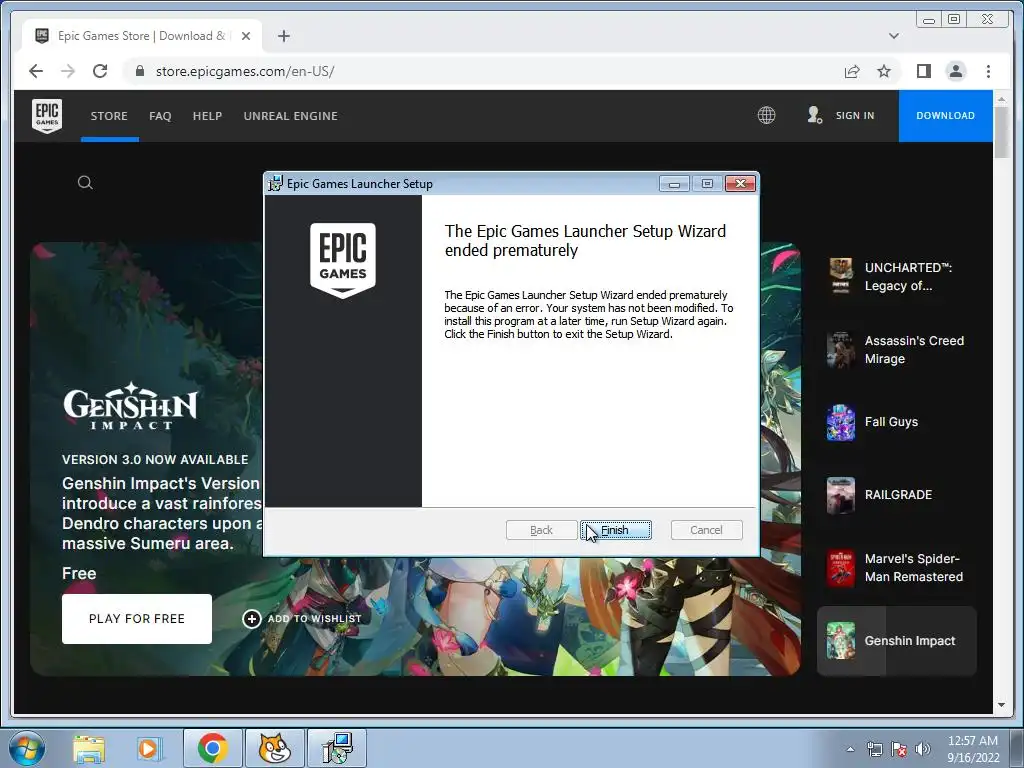Expand Chrome tab search chevron
This screenshot has height=768, width=1024.
pyautogui.click(x=894, y=36)
